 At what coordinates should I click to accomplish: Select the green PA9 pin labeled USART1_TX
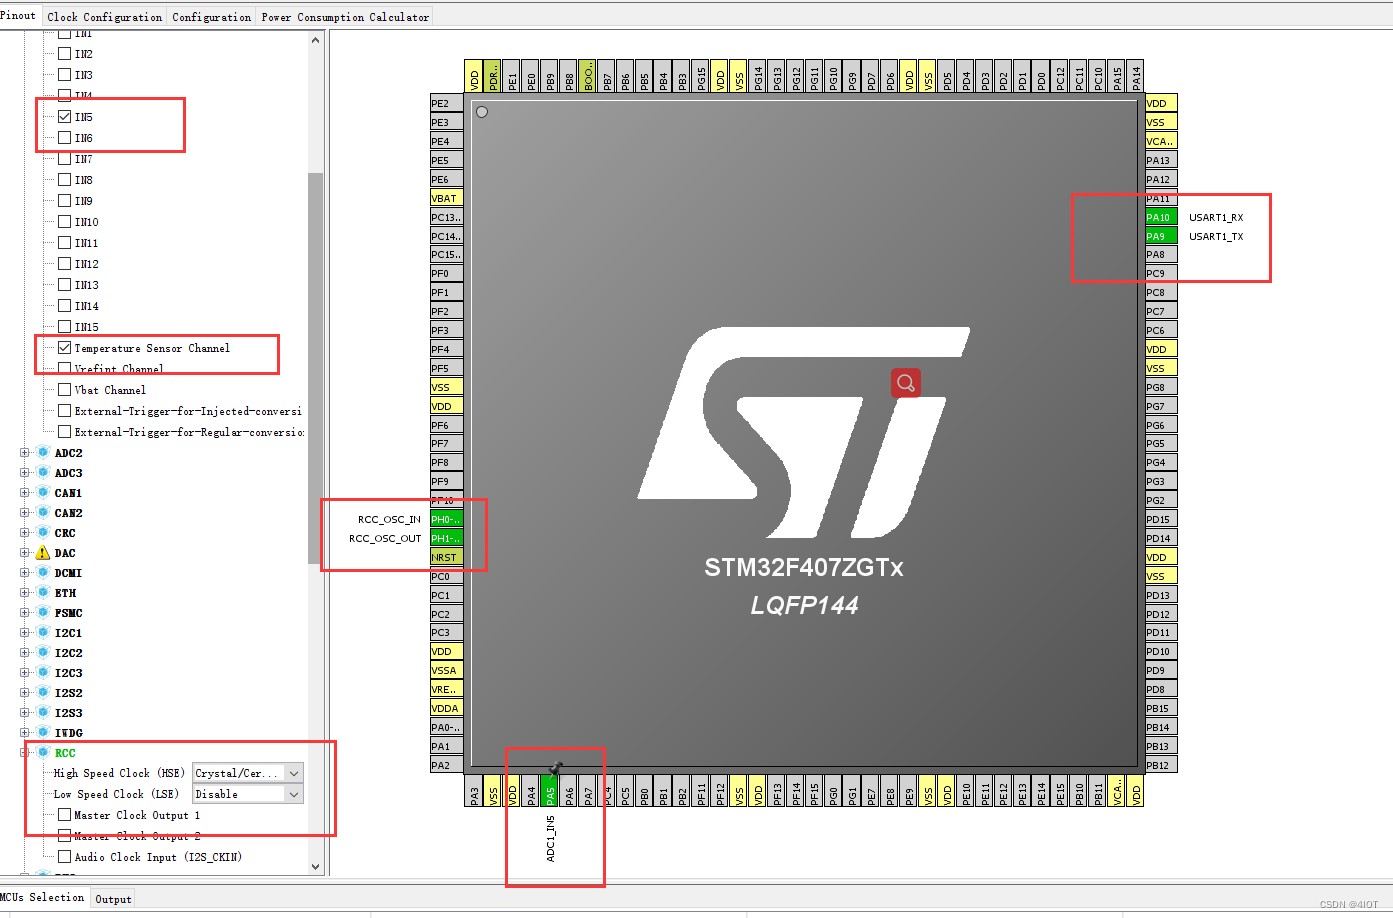pyautogui.click(x=1160, y=235)
